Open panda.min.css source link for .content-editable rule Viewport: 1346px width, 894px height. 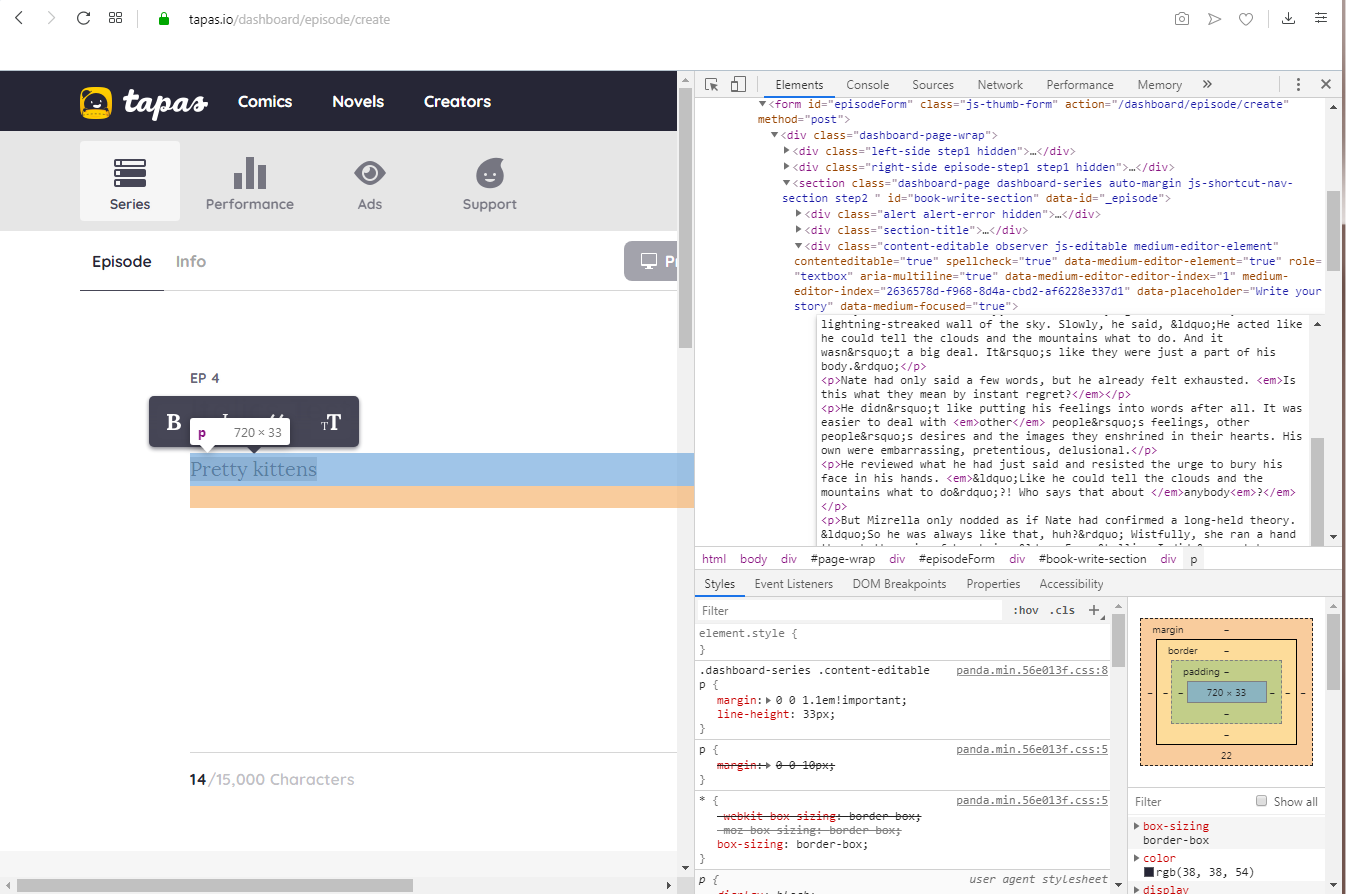[1031, 670]
